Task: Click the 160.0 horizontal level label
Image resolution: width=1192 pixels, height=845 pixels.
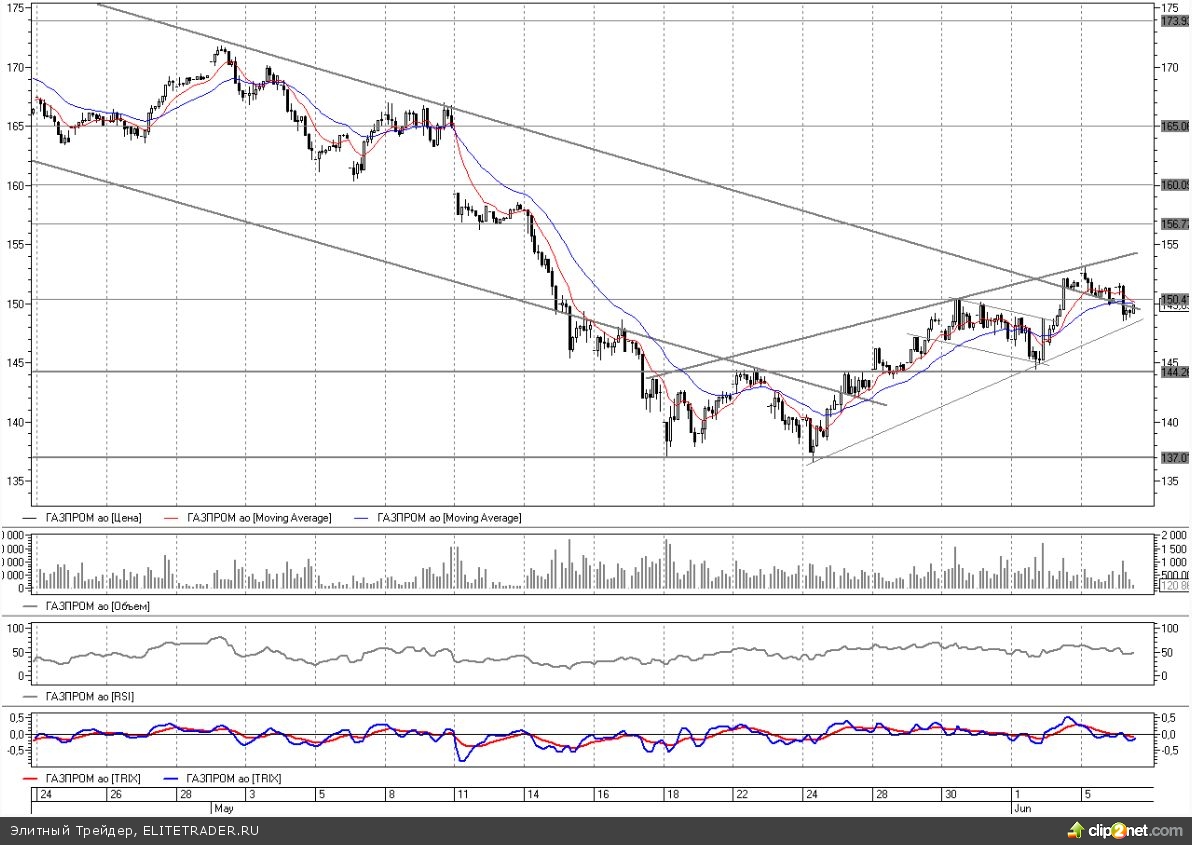Action: click(x=1173, y=185)
